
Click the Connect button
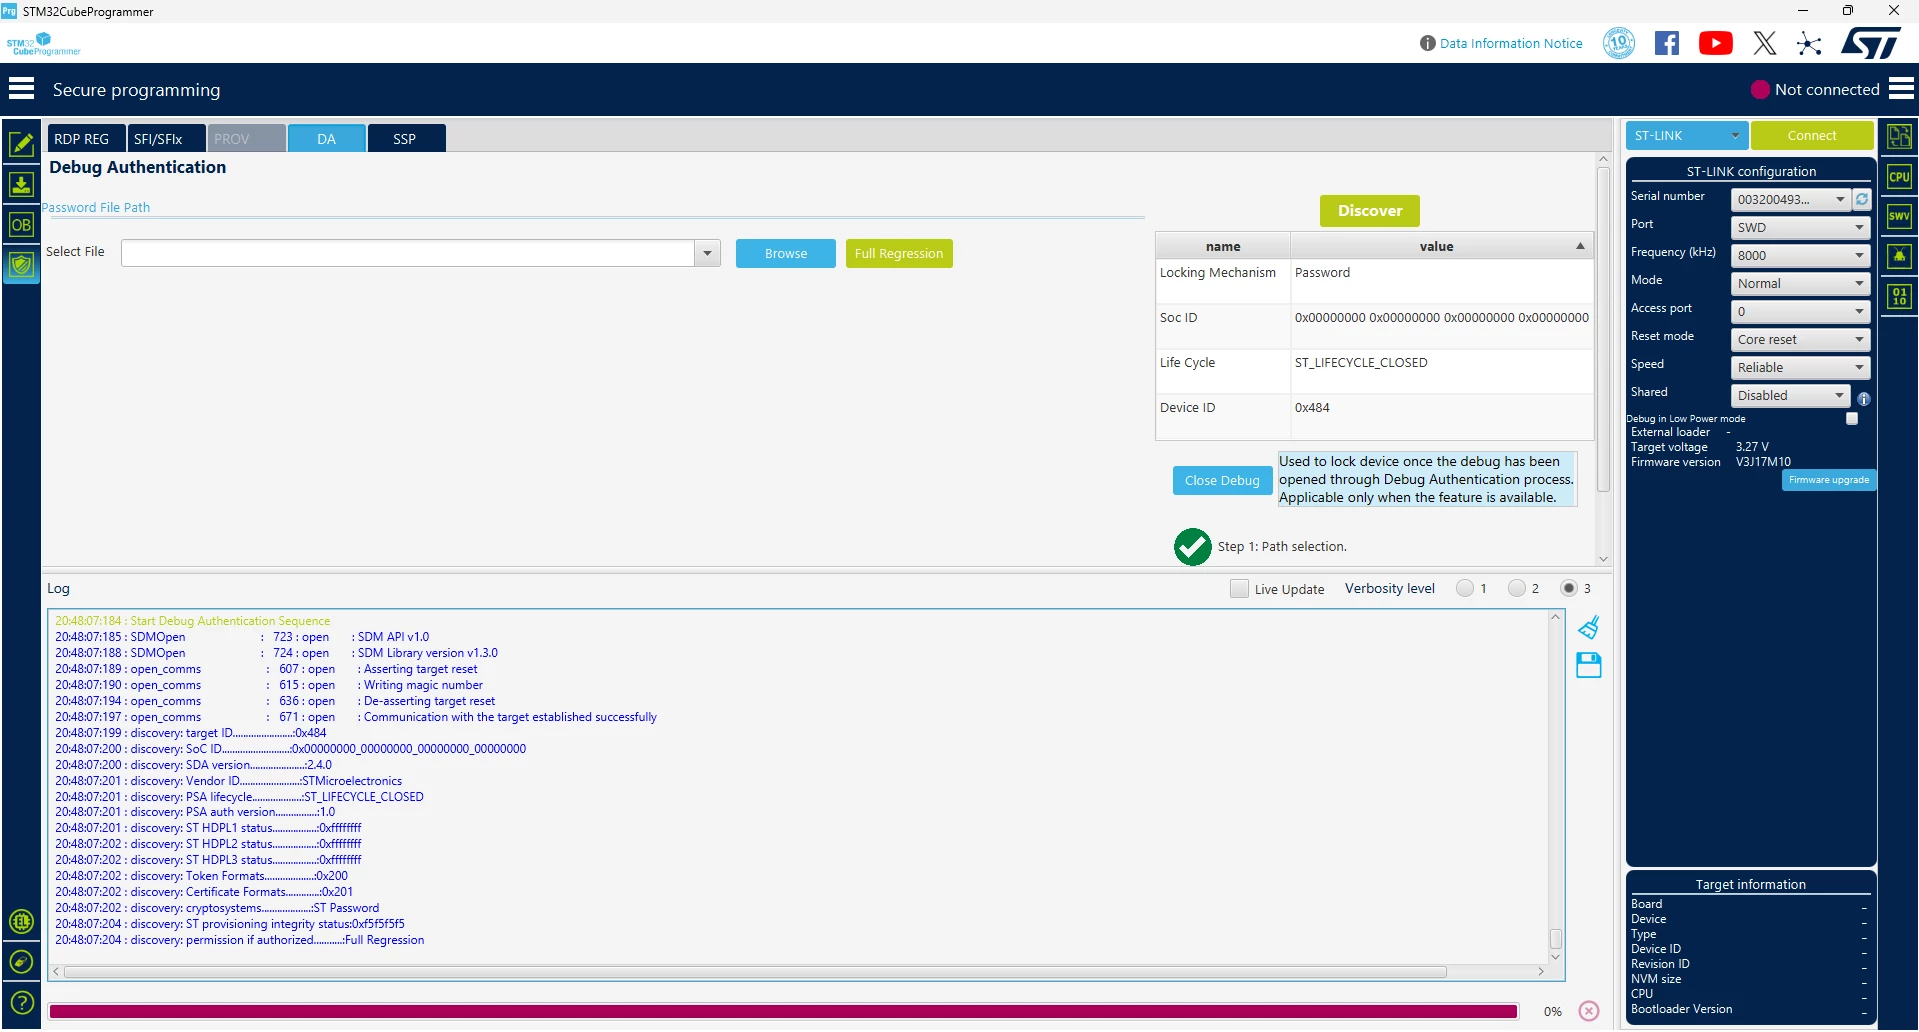pyautogui.click(x=1811, y=135)
